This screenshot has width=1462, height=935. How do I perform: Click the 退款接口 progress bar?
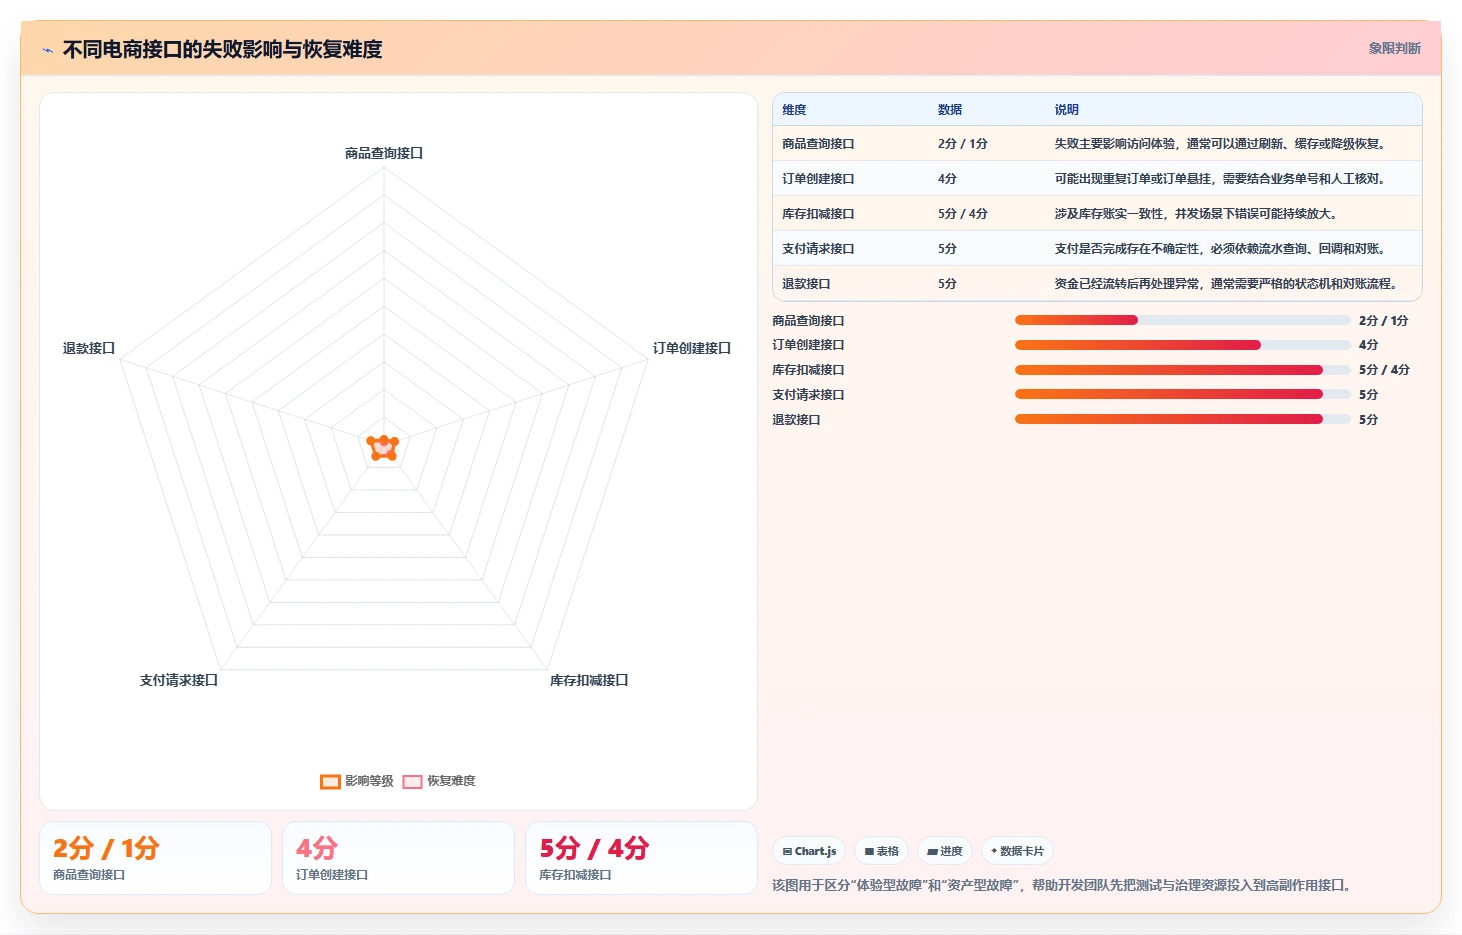pos(1182,419)
